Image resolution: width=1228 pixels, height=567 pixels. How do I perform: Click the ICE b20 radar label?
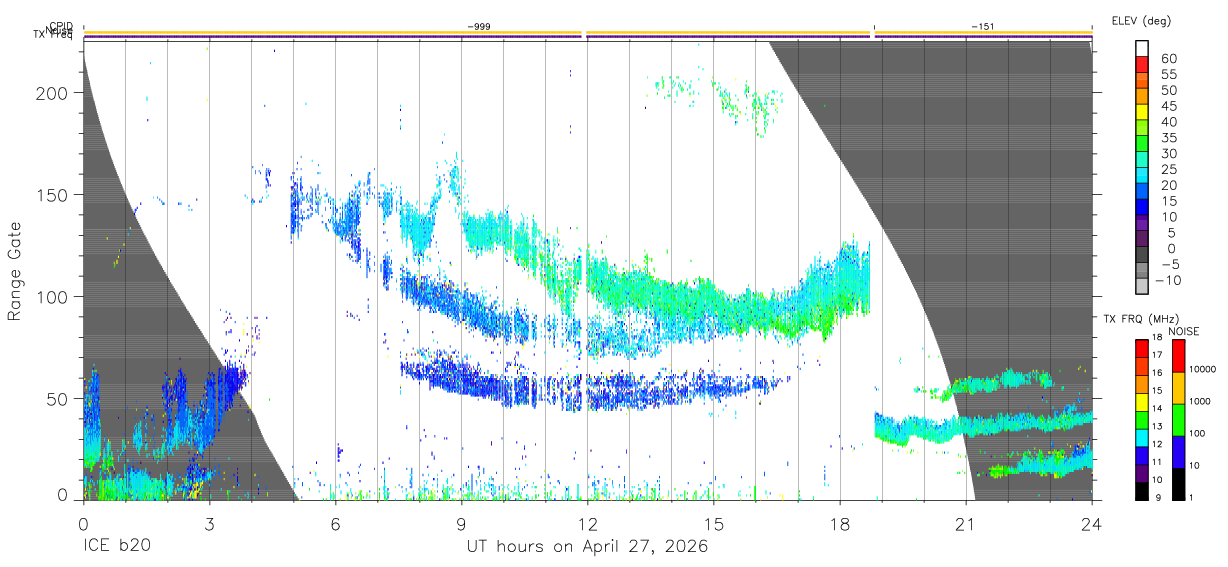coord(115,547)
